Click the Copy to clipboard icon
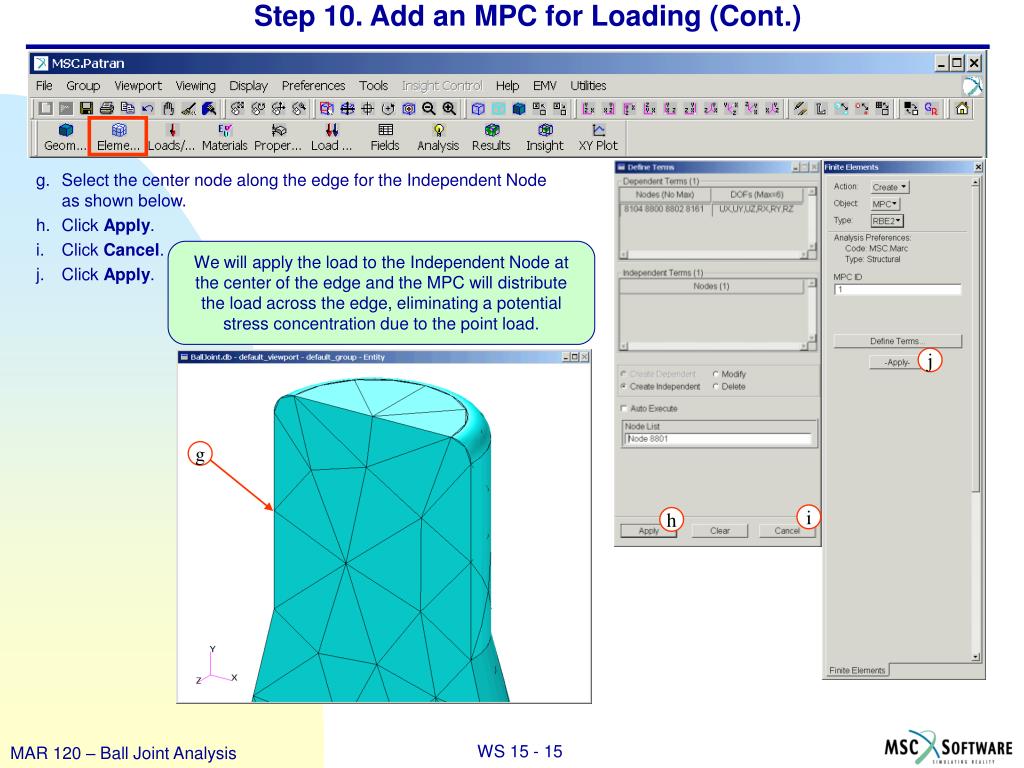The width and height of the screenshot is (1024, 768). click(x=127, y=108)
